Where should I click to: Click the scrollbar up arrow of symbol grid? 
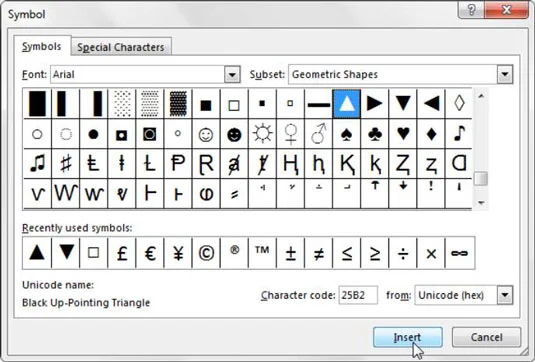pyautogui.click(x=481, y=96)
